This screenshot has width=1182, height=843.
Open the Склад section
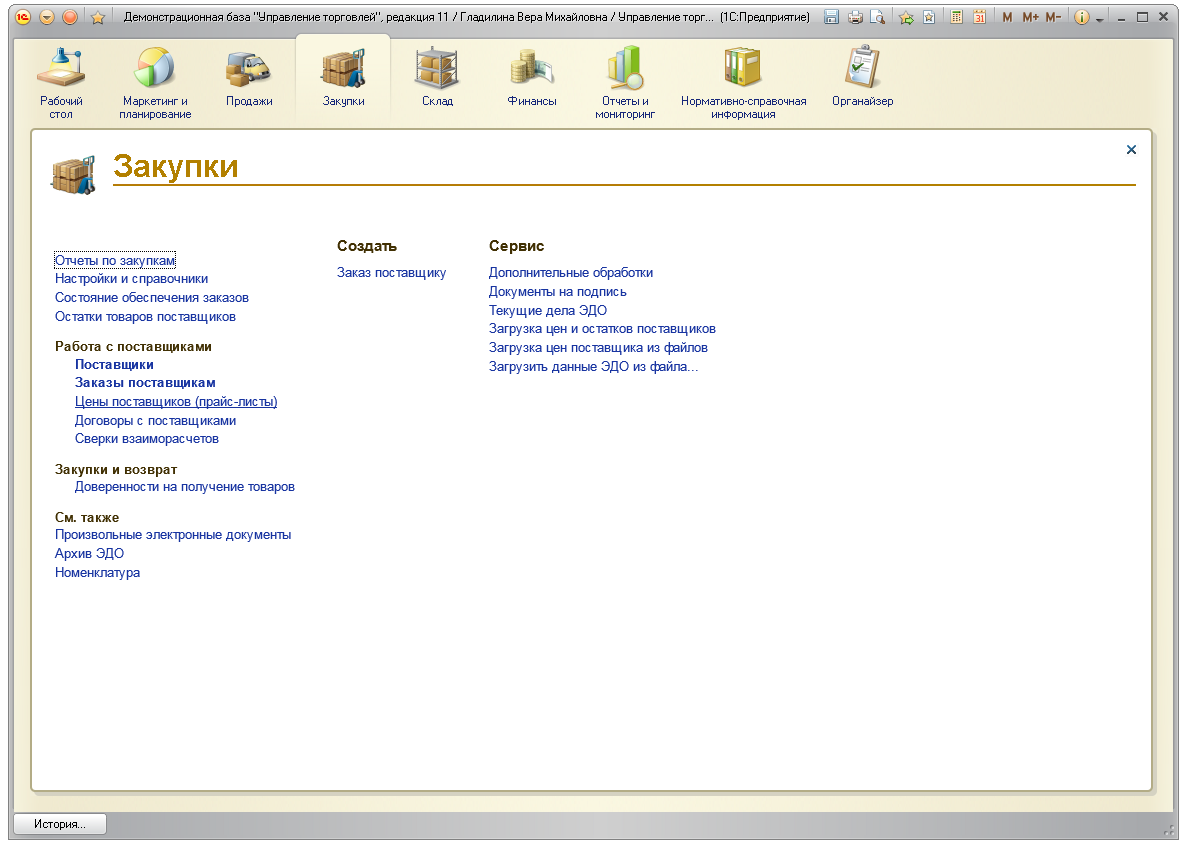[x=437, y=77]
